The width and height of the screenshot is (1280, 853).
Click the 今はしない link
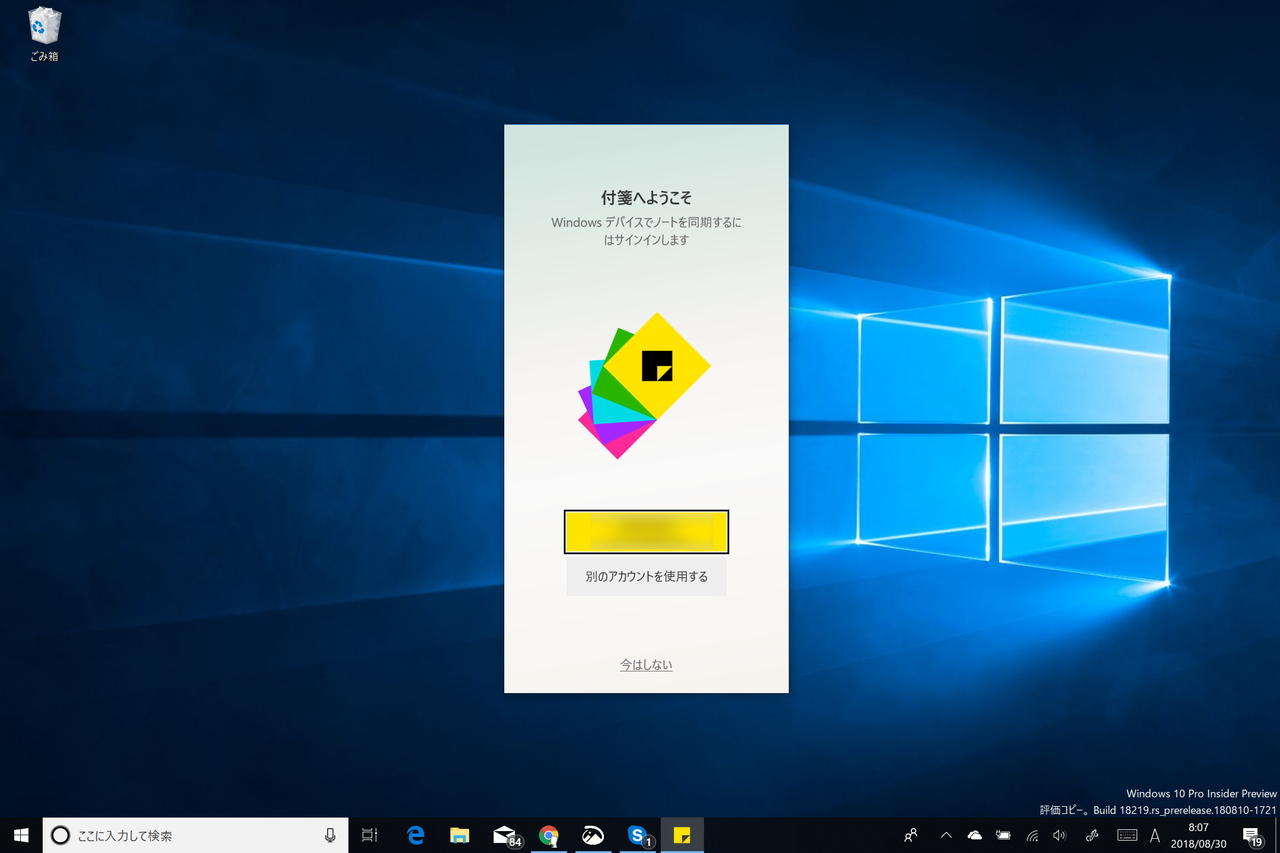click(646, 664)
